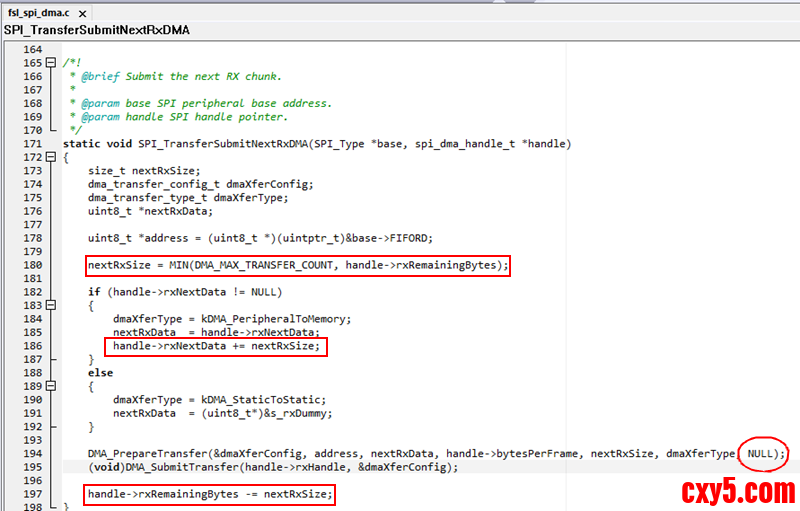Click the 'dmaXferType = kDMA_StaticToStatic;' line
Screen dimensions: 800x511
click(219, 400)
